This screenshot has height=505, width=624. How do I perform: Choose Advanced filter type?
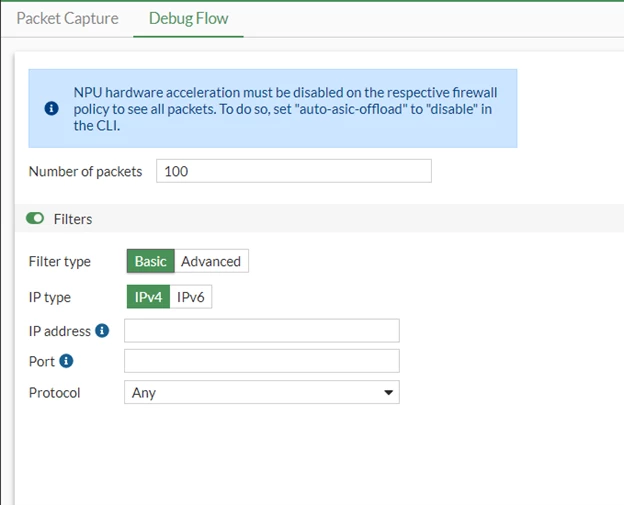[211, 261]
